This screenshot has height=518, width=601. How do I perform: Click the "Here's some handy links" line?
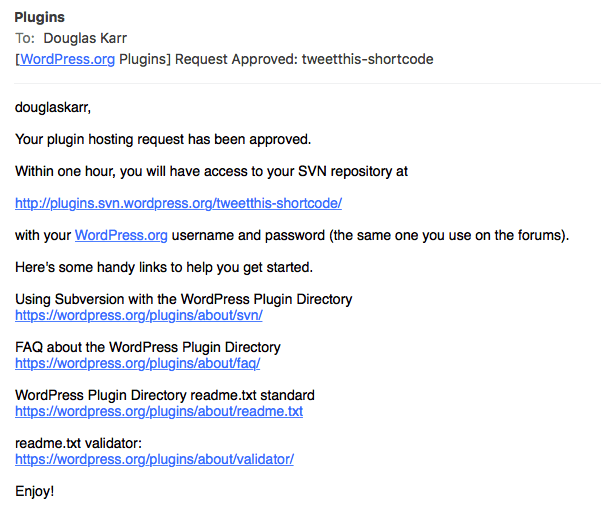tap(164, 267)
